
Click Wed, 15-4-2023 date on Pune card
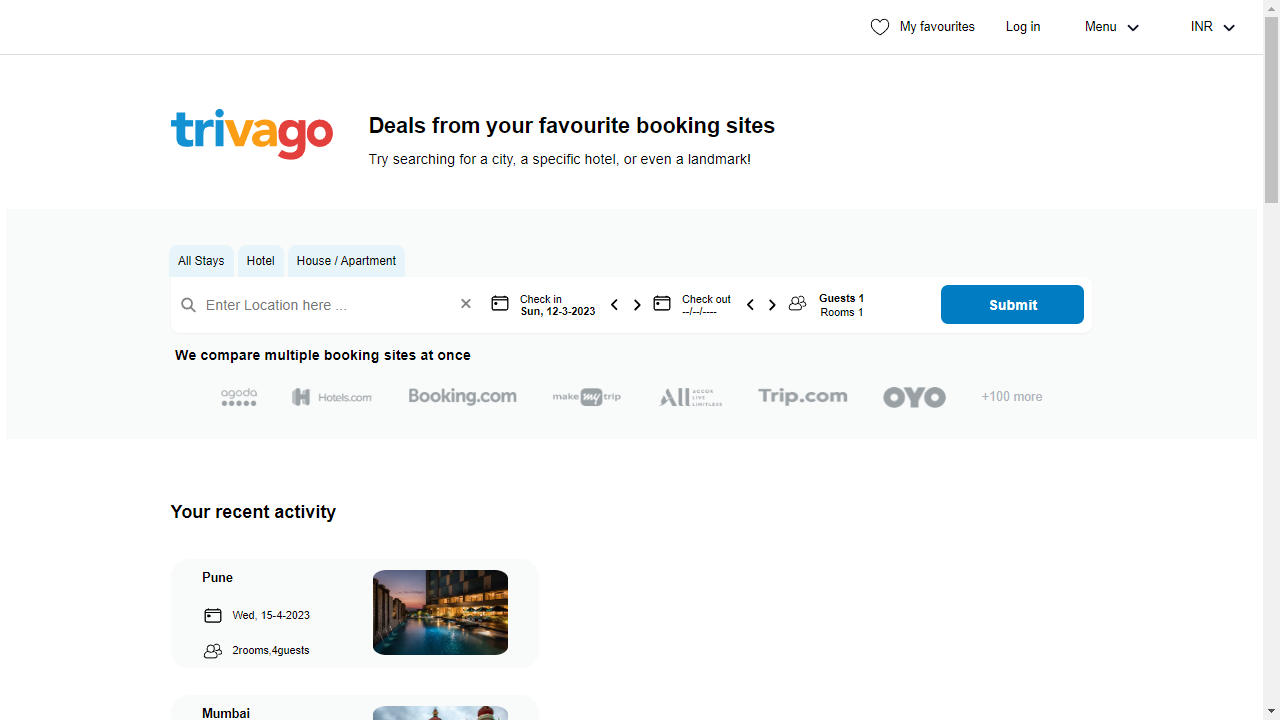[271, 616]
